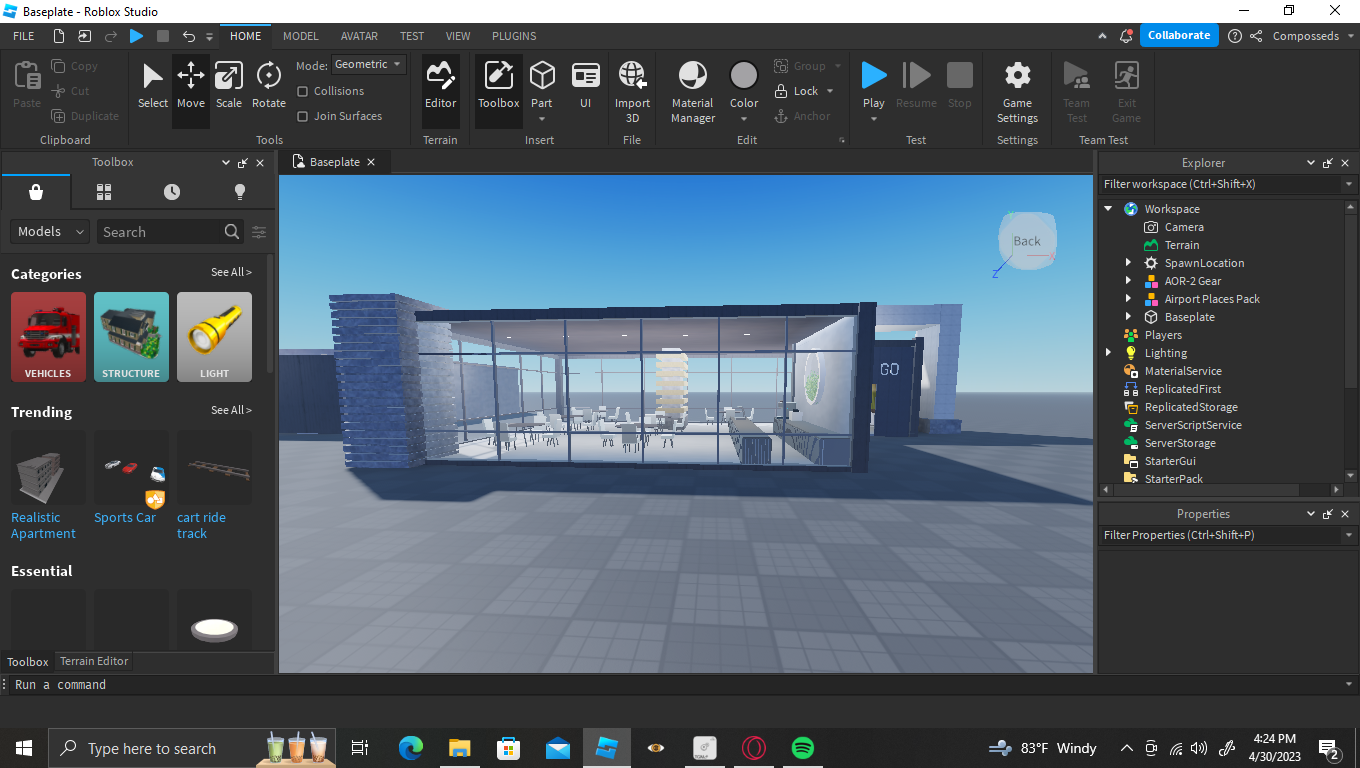This screenshot has height=768, width=1360.
Task: Expand AOR-2 Gear in Explorer
Action: pos(1129,281)
